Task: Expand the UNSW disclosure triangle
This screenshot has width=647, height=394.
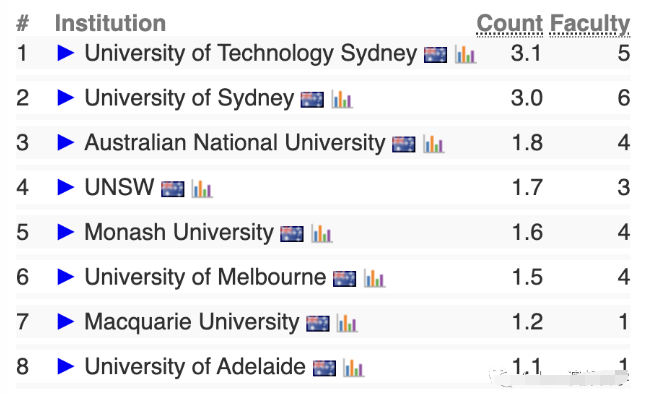Action: [x=66, y=187]
